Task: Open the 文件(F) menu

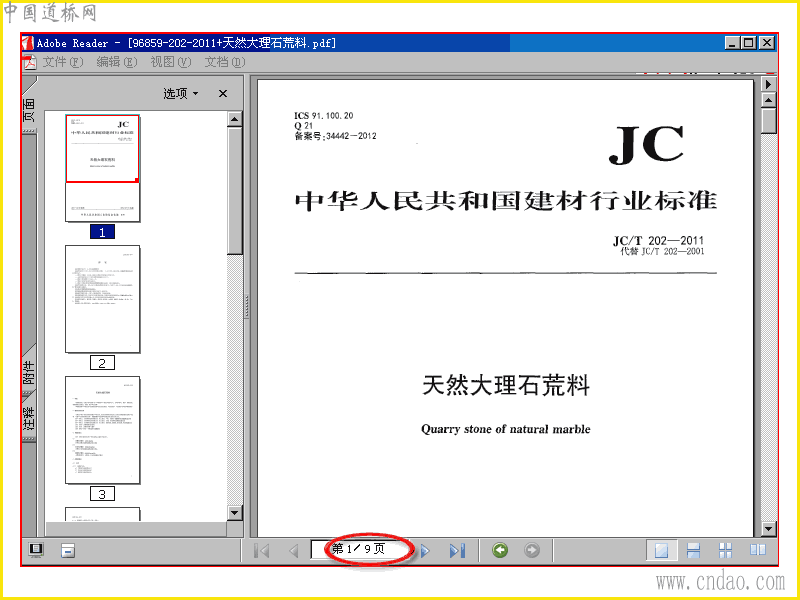Action: [63, 62]
